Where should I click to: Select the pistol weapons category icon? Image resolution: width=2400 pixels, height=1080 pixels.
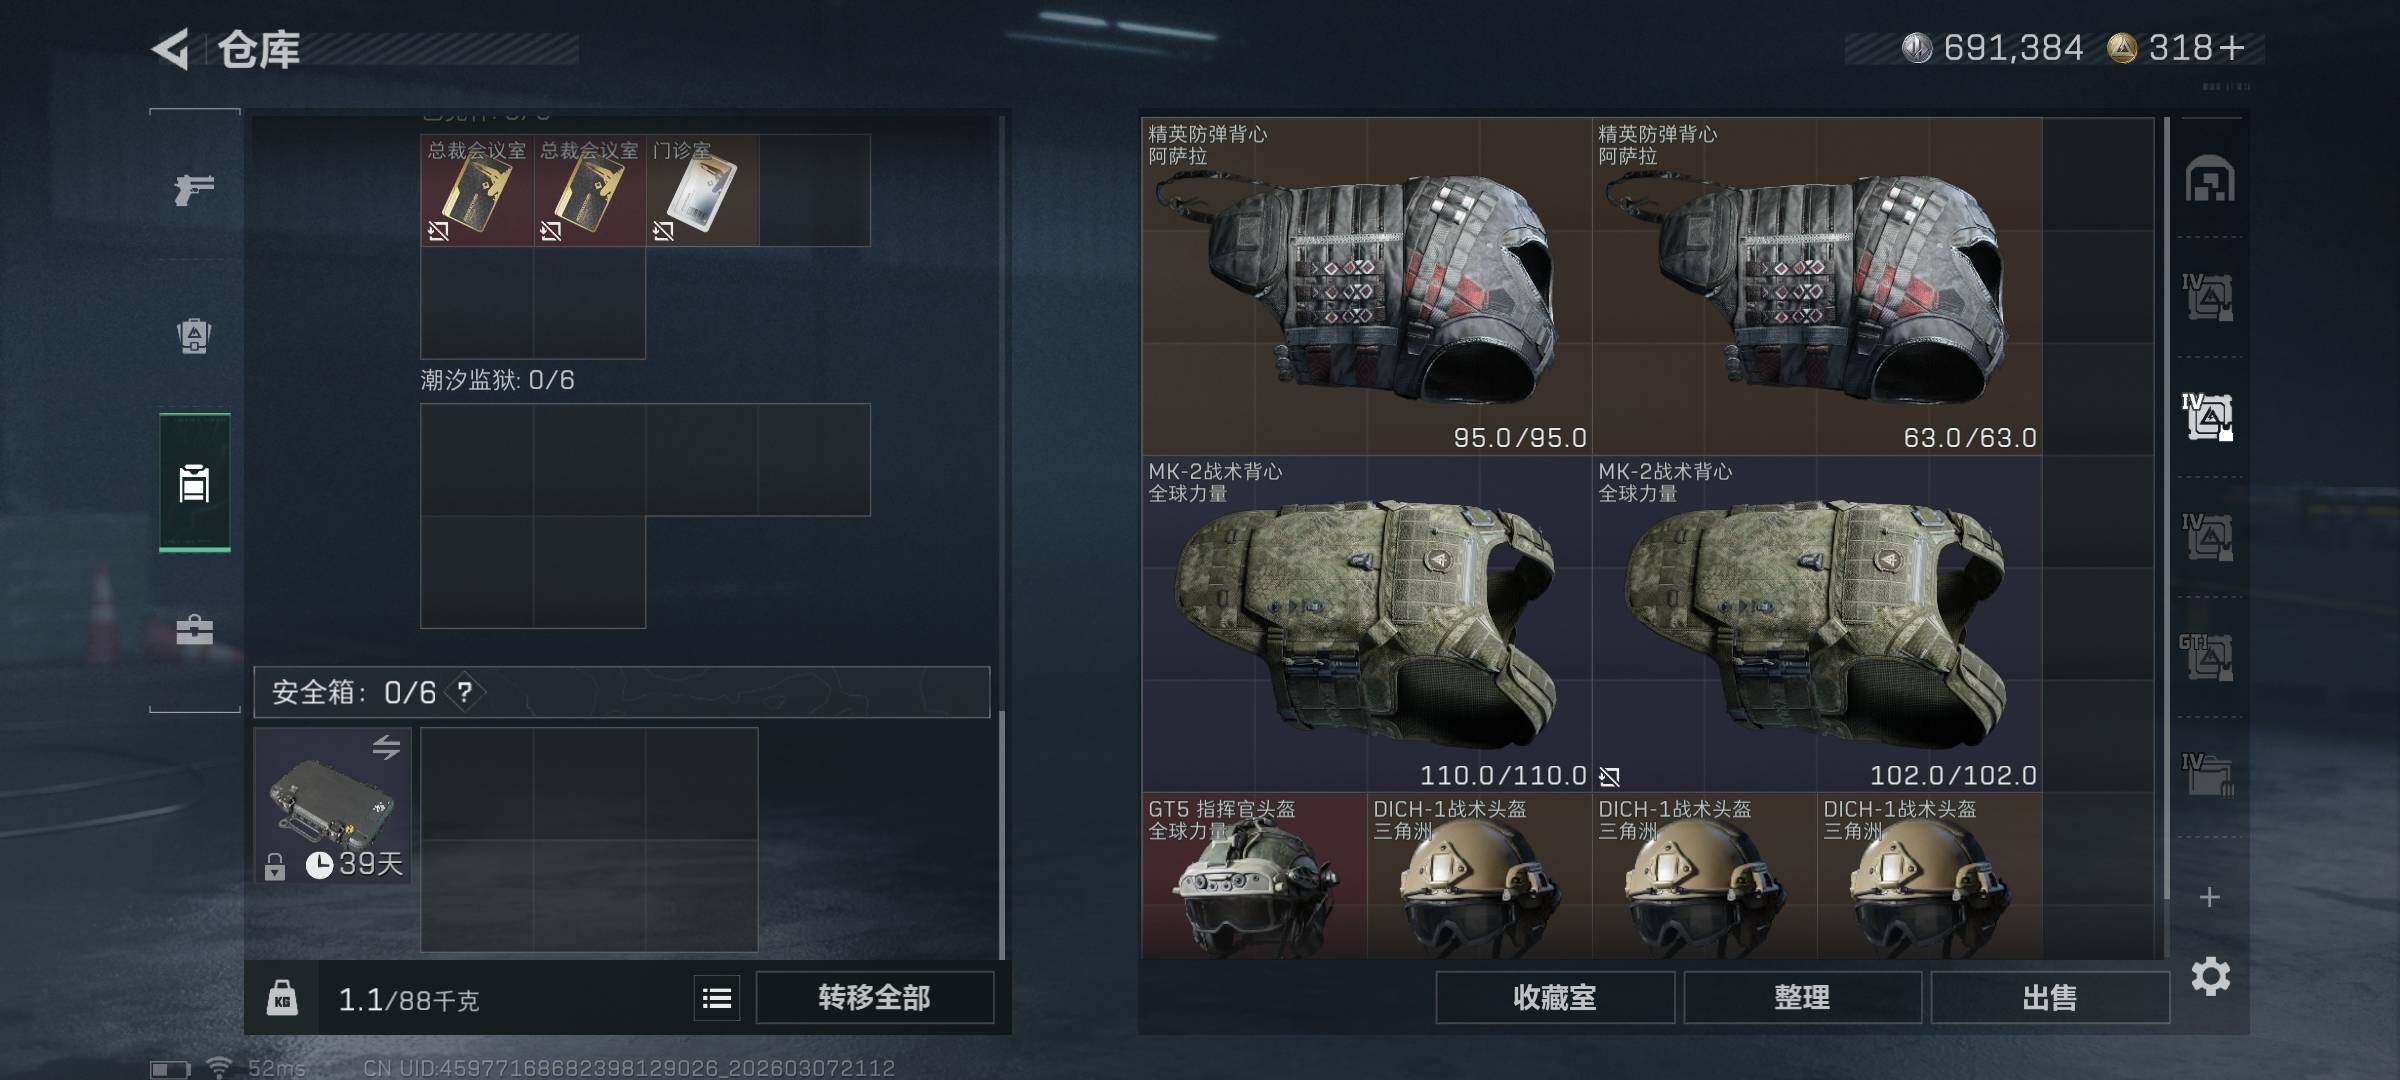[194, 188]
